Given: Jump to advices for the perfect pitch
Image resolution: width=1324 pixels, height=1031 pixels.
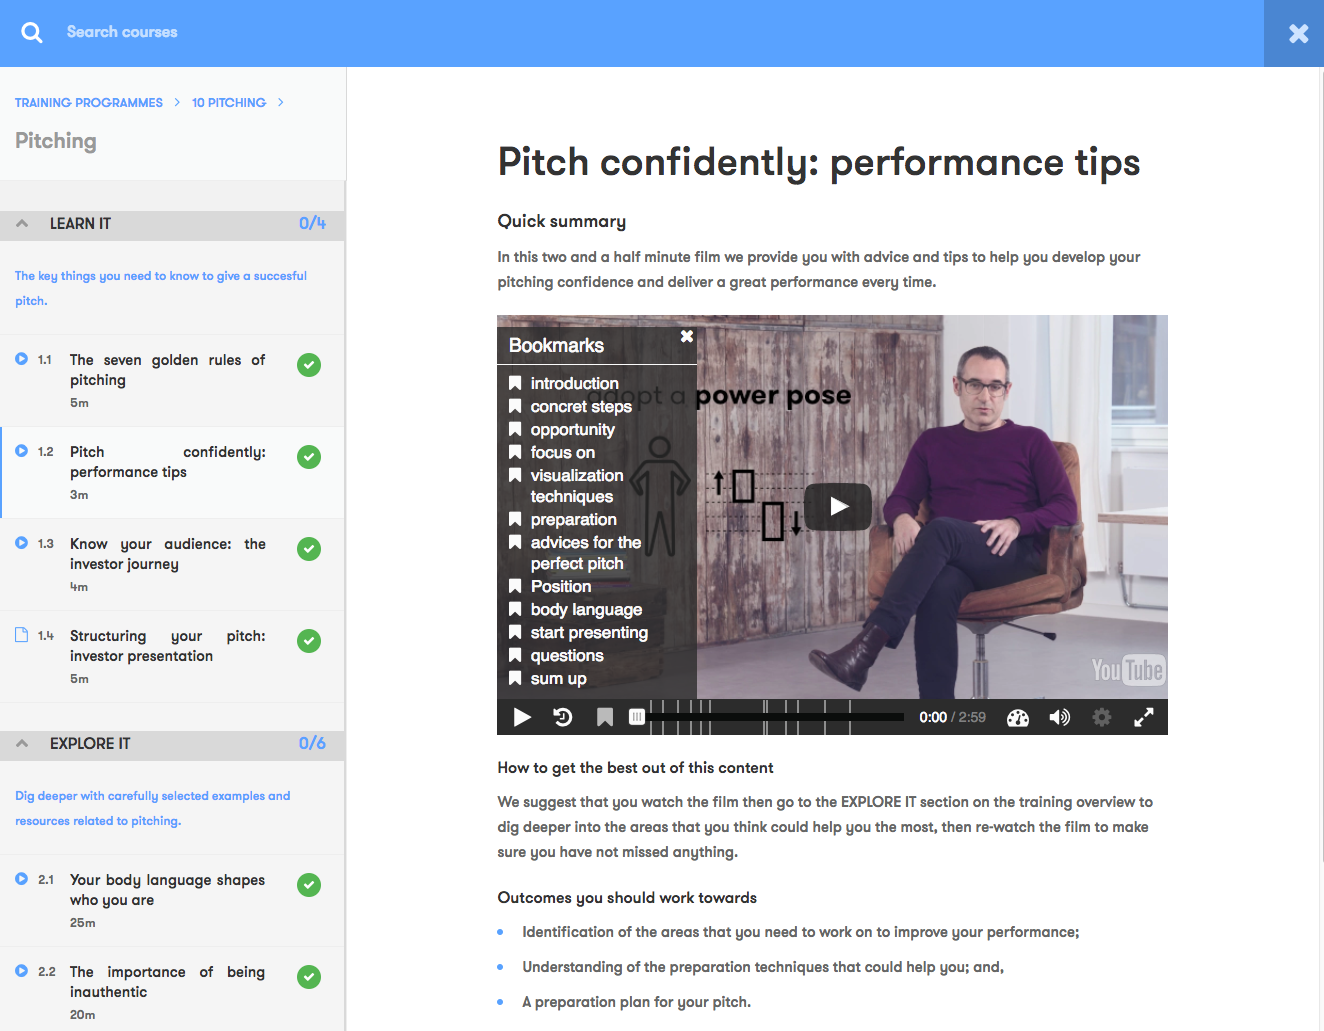Looking at the screenshot, I should [x=586, y=553].
